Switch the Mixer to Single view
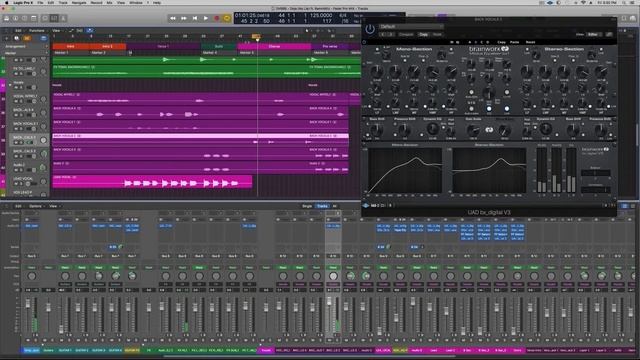 pos(307,206)
